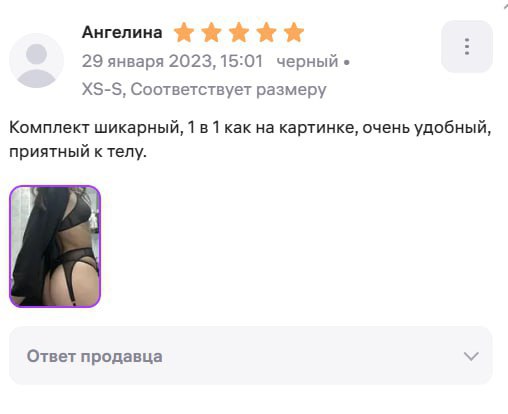Image resolution: width=508 pixels, height=414 pixels.
Task: Expand seller reply with the chevron arrow
Action: coord(471,356)
